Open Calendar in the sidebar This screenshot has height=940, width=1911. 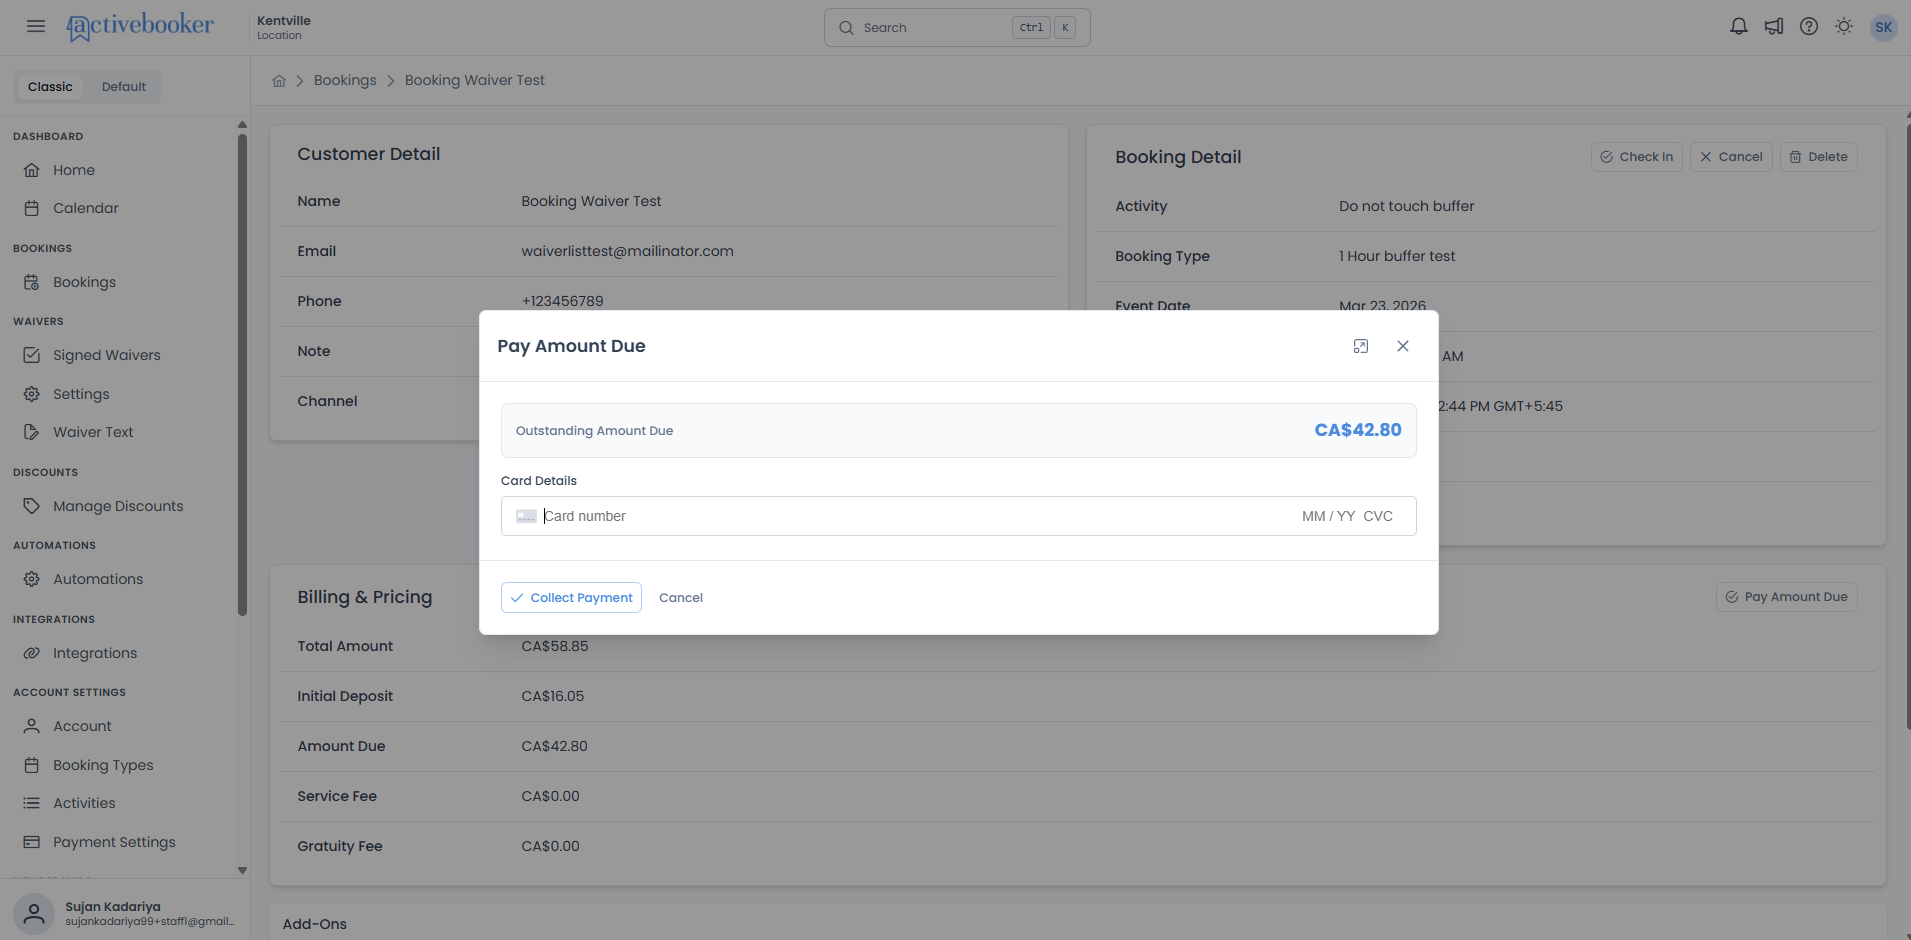pyautogui.click(x=86, y=208)
